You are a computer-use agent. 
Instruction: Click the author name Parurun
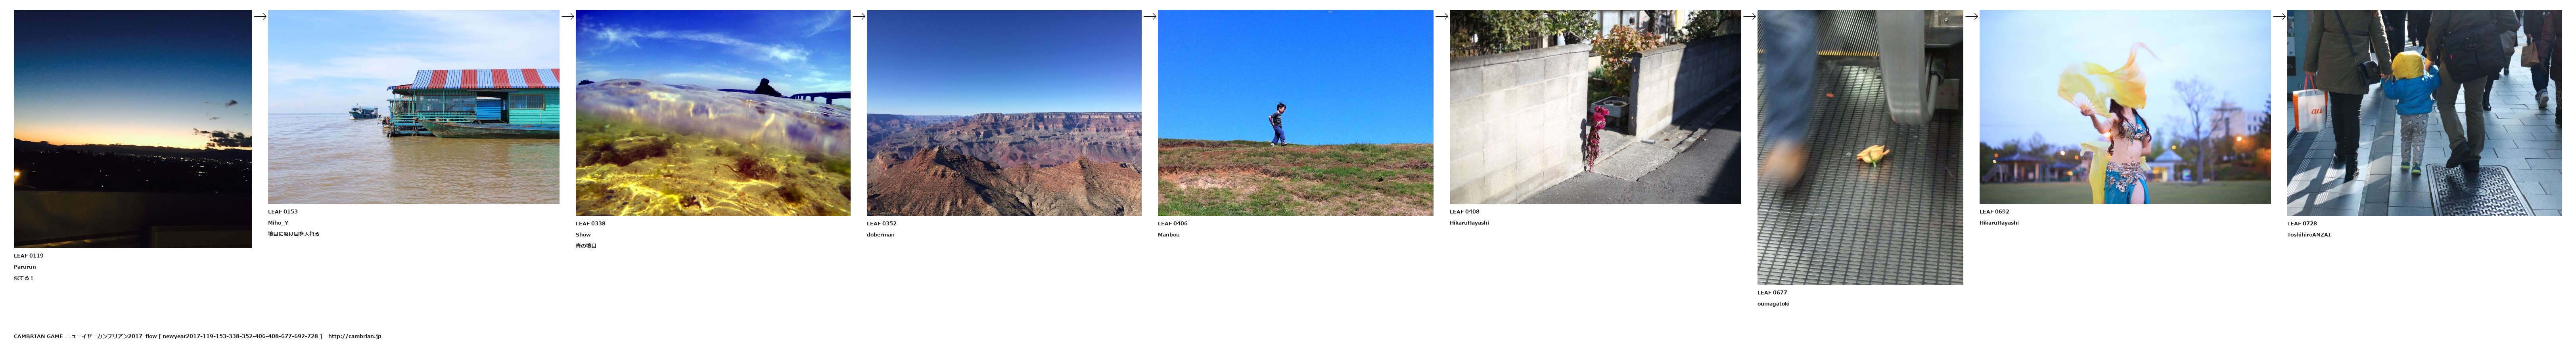(x=25, y=267)
